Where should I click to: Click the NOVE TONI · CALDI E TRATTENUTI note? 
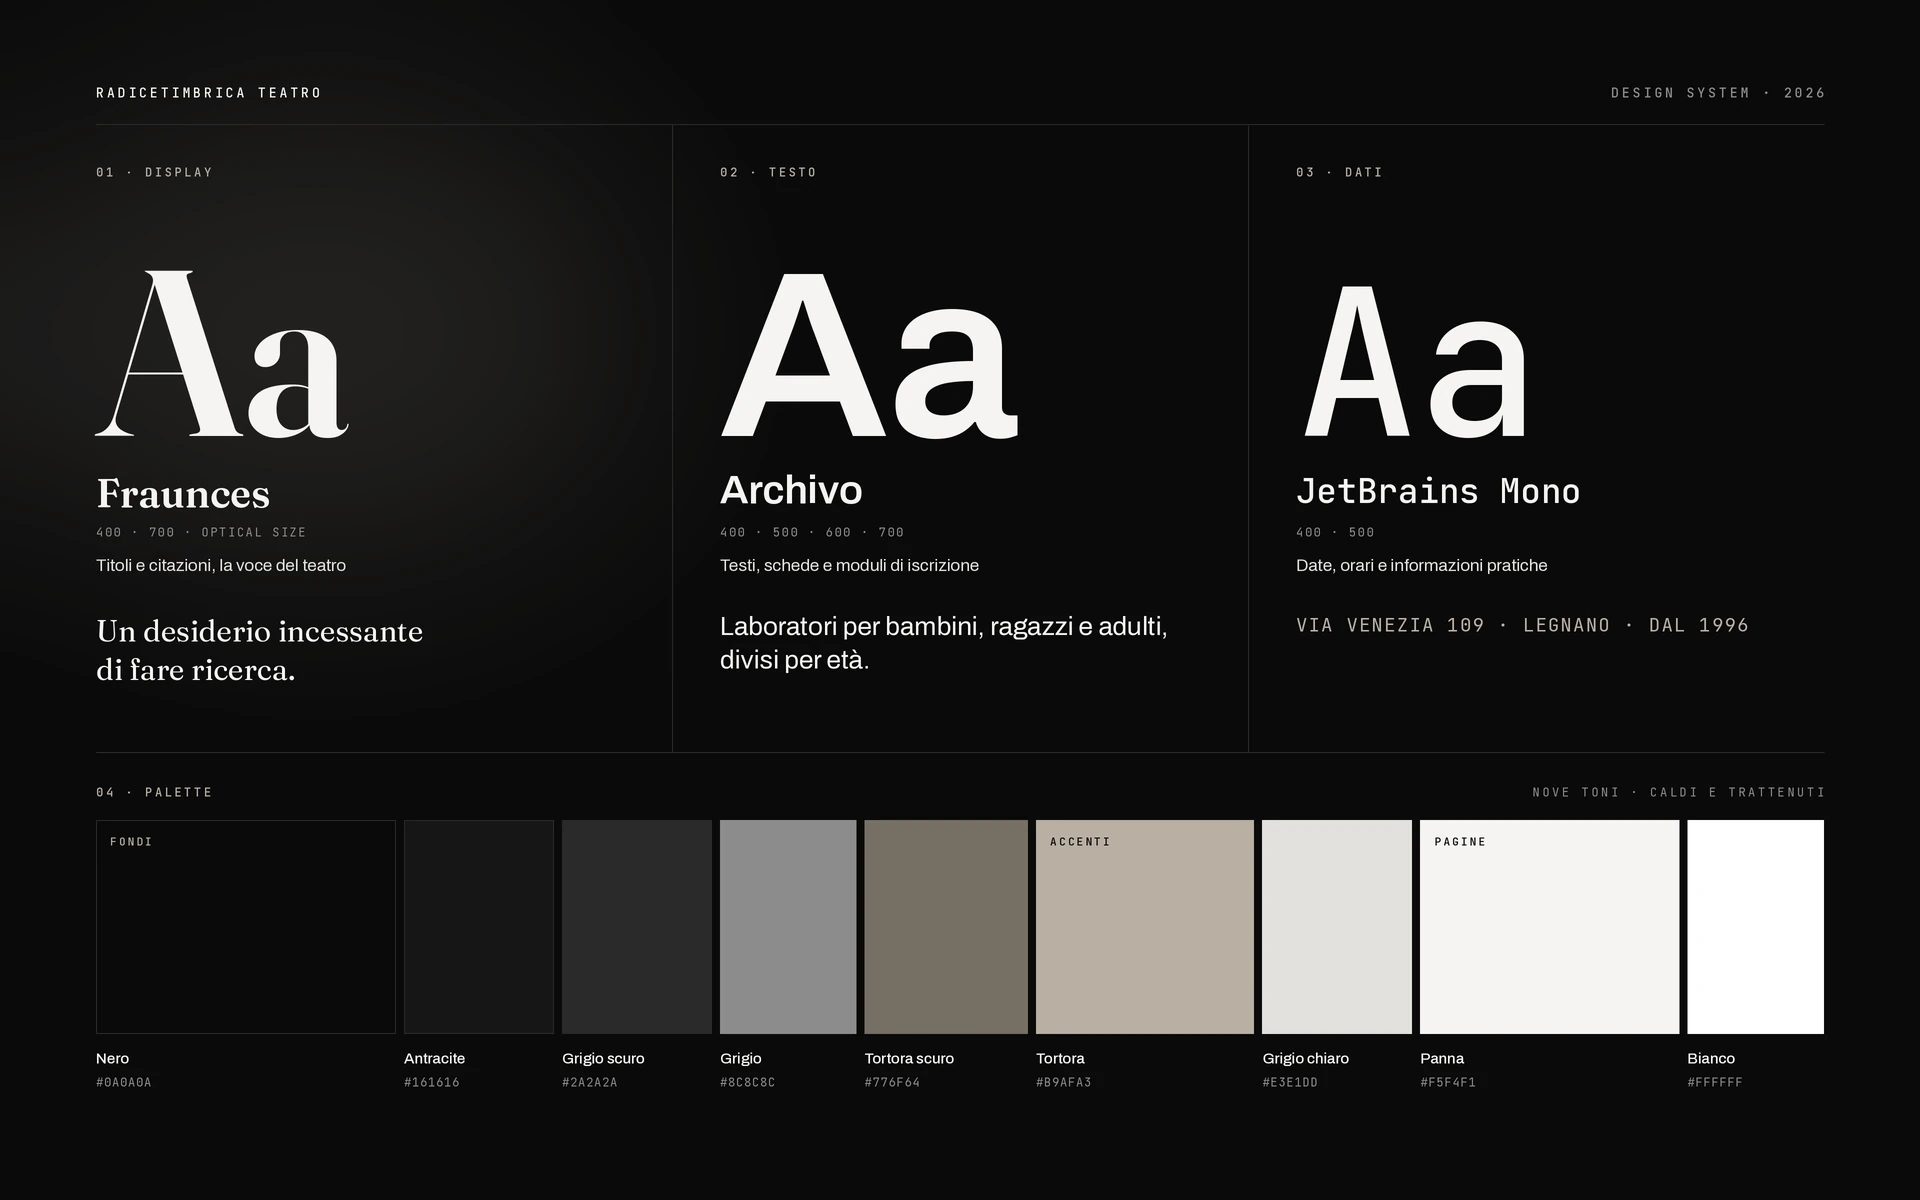1679,792
